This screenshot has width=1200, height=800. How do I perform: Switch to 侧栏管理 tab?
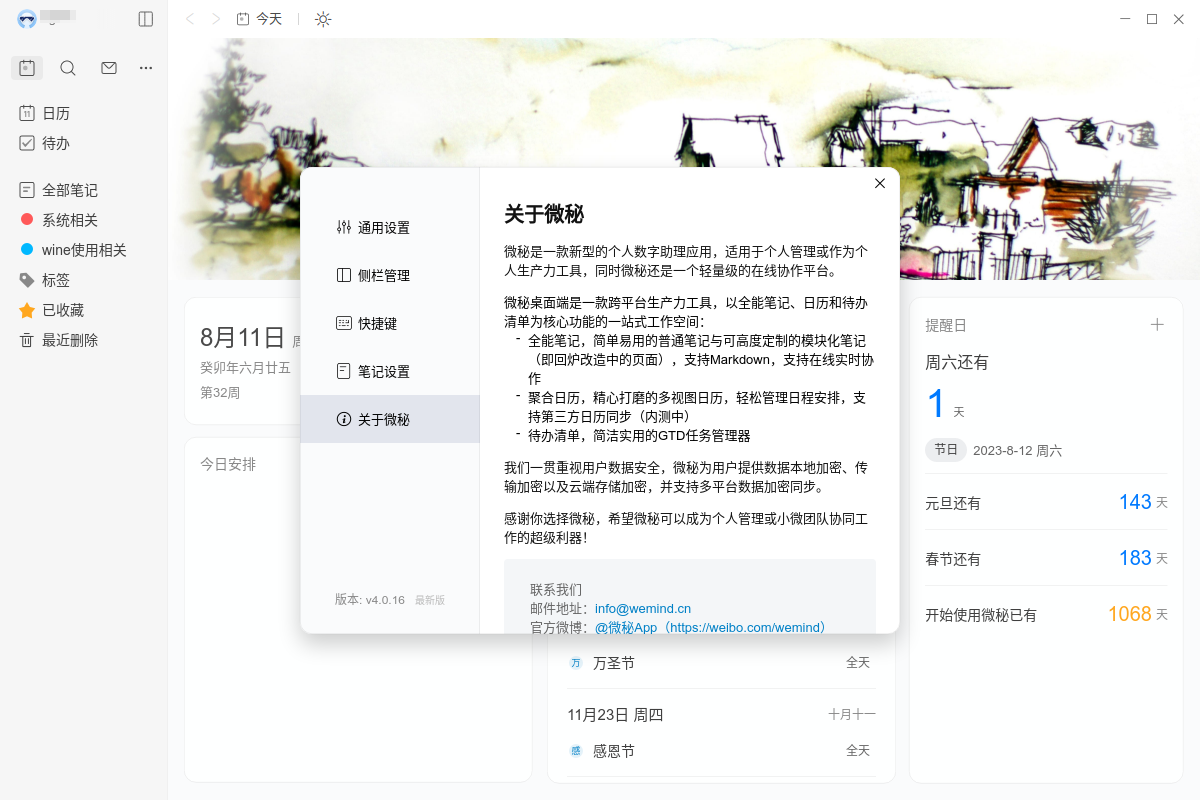(383, 276)
